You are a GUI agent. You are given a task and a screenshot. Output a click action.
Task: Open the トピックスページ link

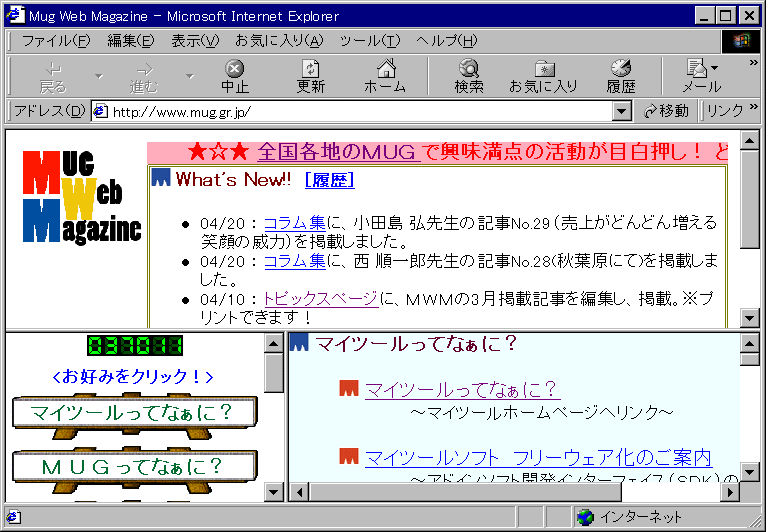coord(321,298)
